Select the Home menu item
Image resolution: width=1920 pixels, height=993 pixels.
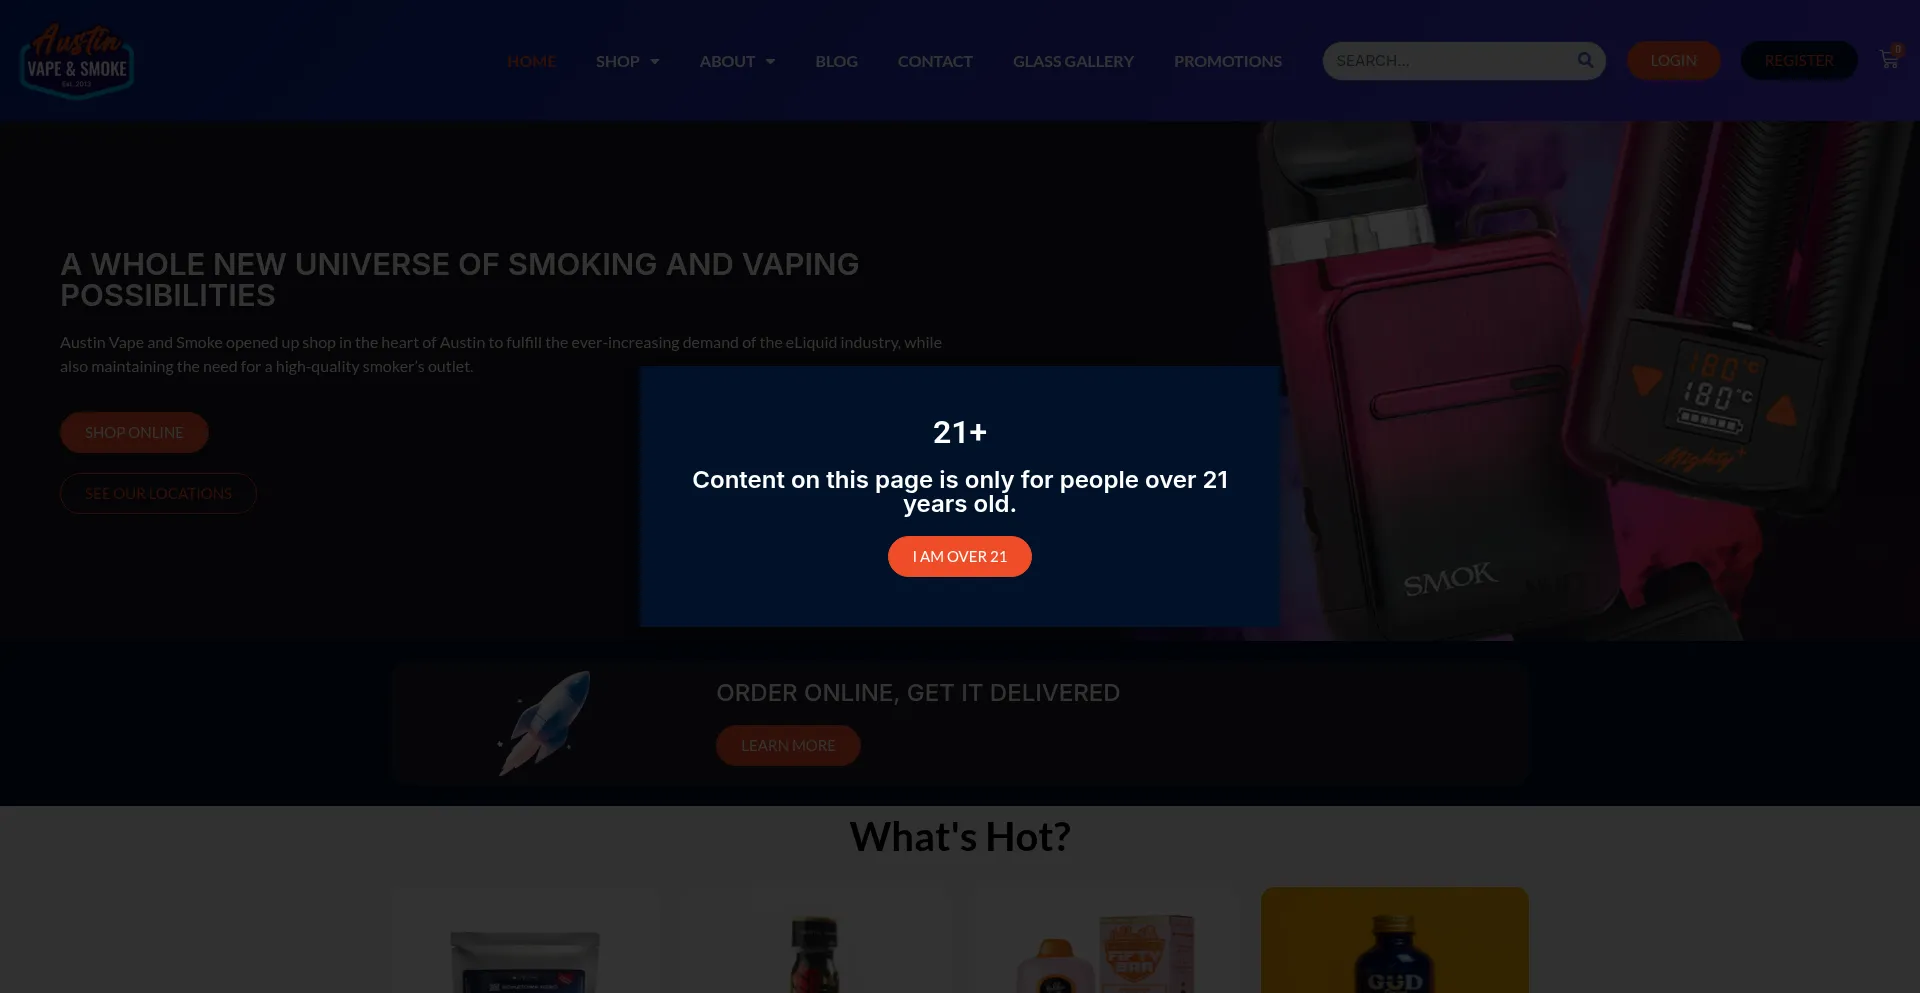pyautogui.click(x=531, y=61)
